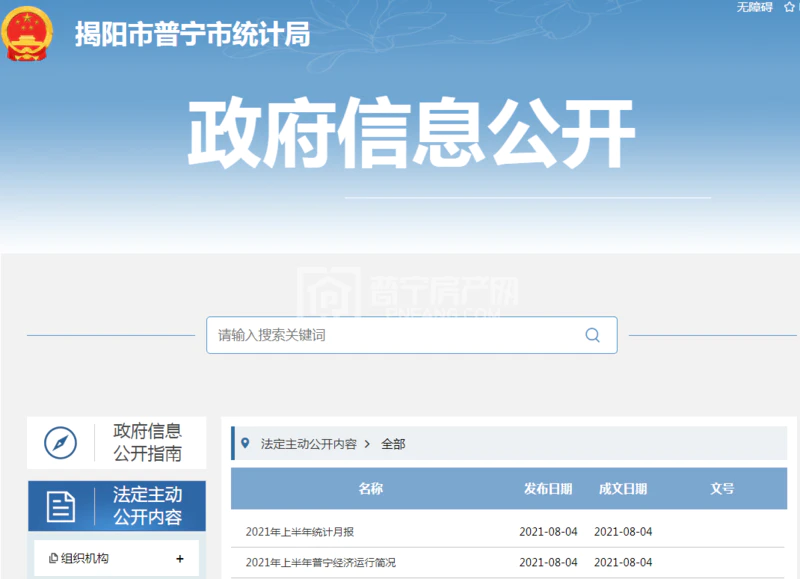Open 政府信息公开指南 sidebar menu item
This screenshot has height=579, width=800.
[x=147, y=443]
